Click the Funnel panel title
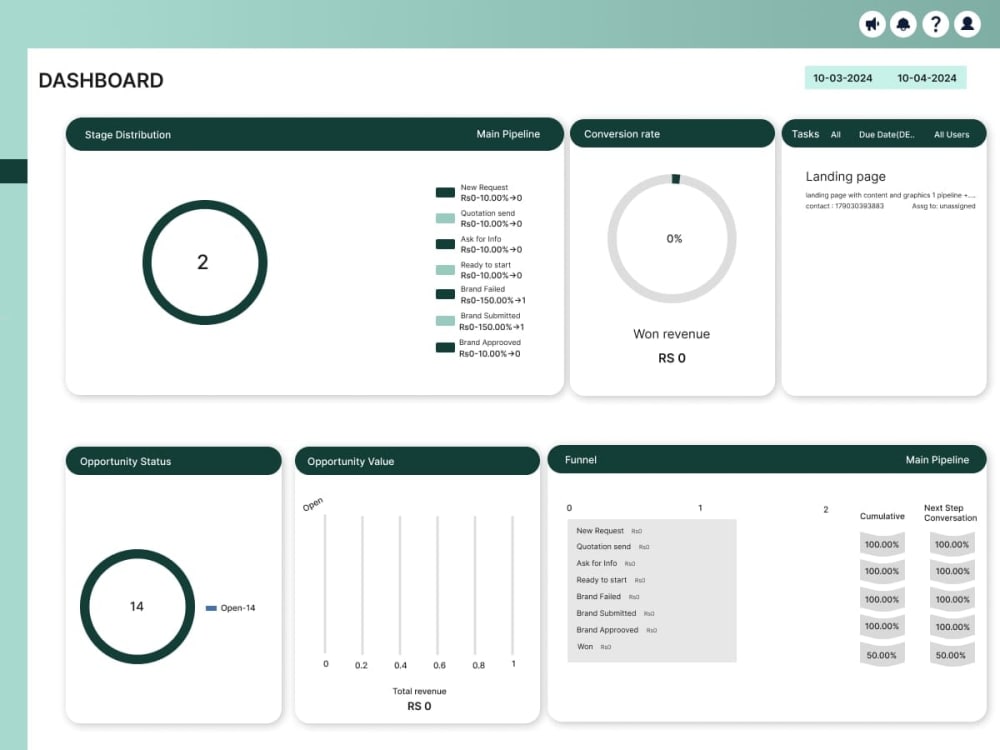1000x750 pixels. [580, 460]
